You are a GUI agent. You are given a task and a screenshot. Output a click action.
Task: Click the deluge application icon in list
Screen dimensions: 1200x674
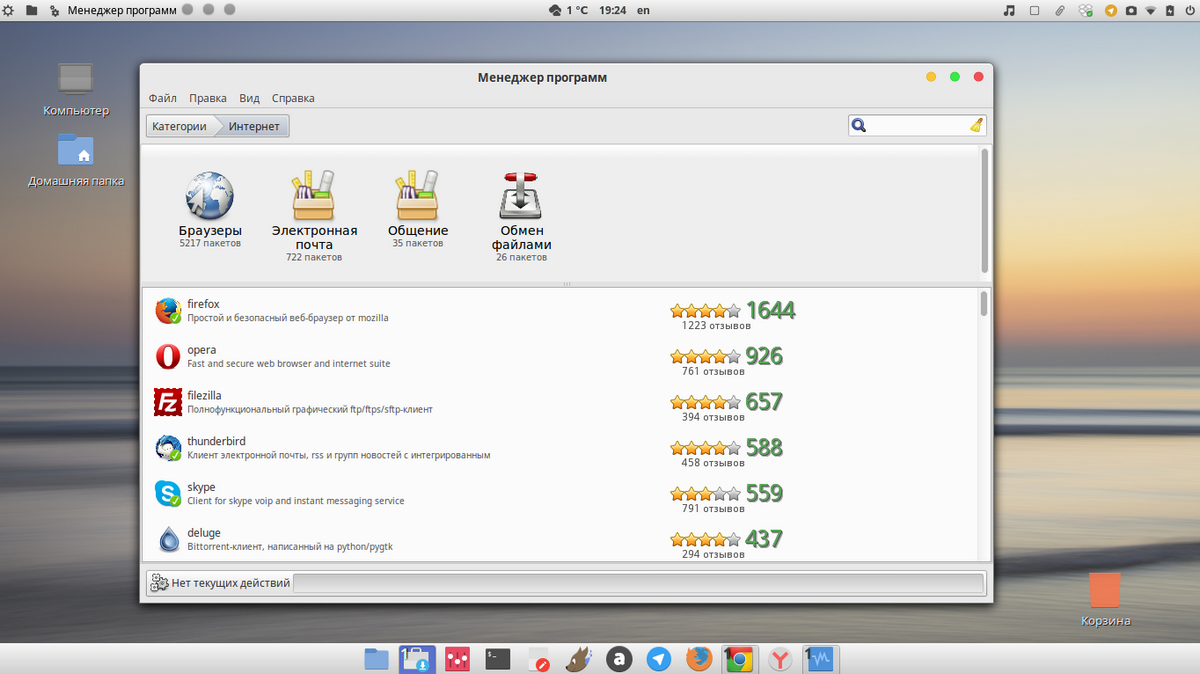point(168,540)
